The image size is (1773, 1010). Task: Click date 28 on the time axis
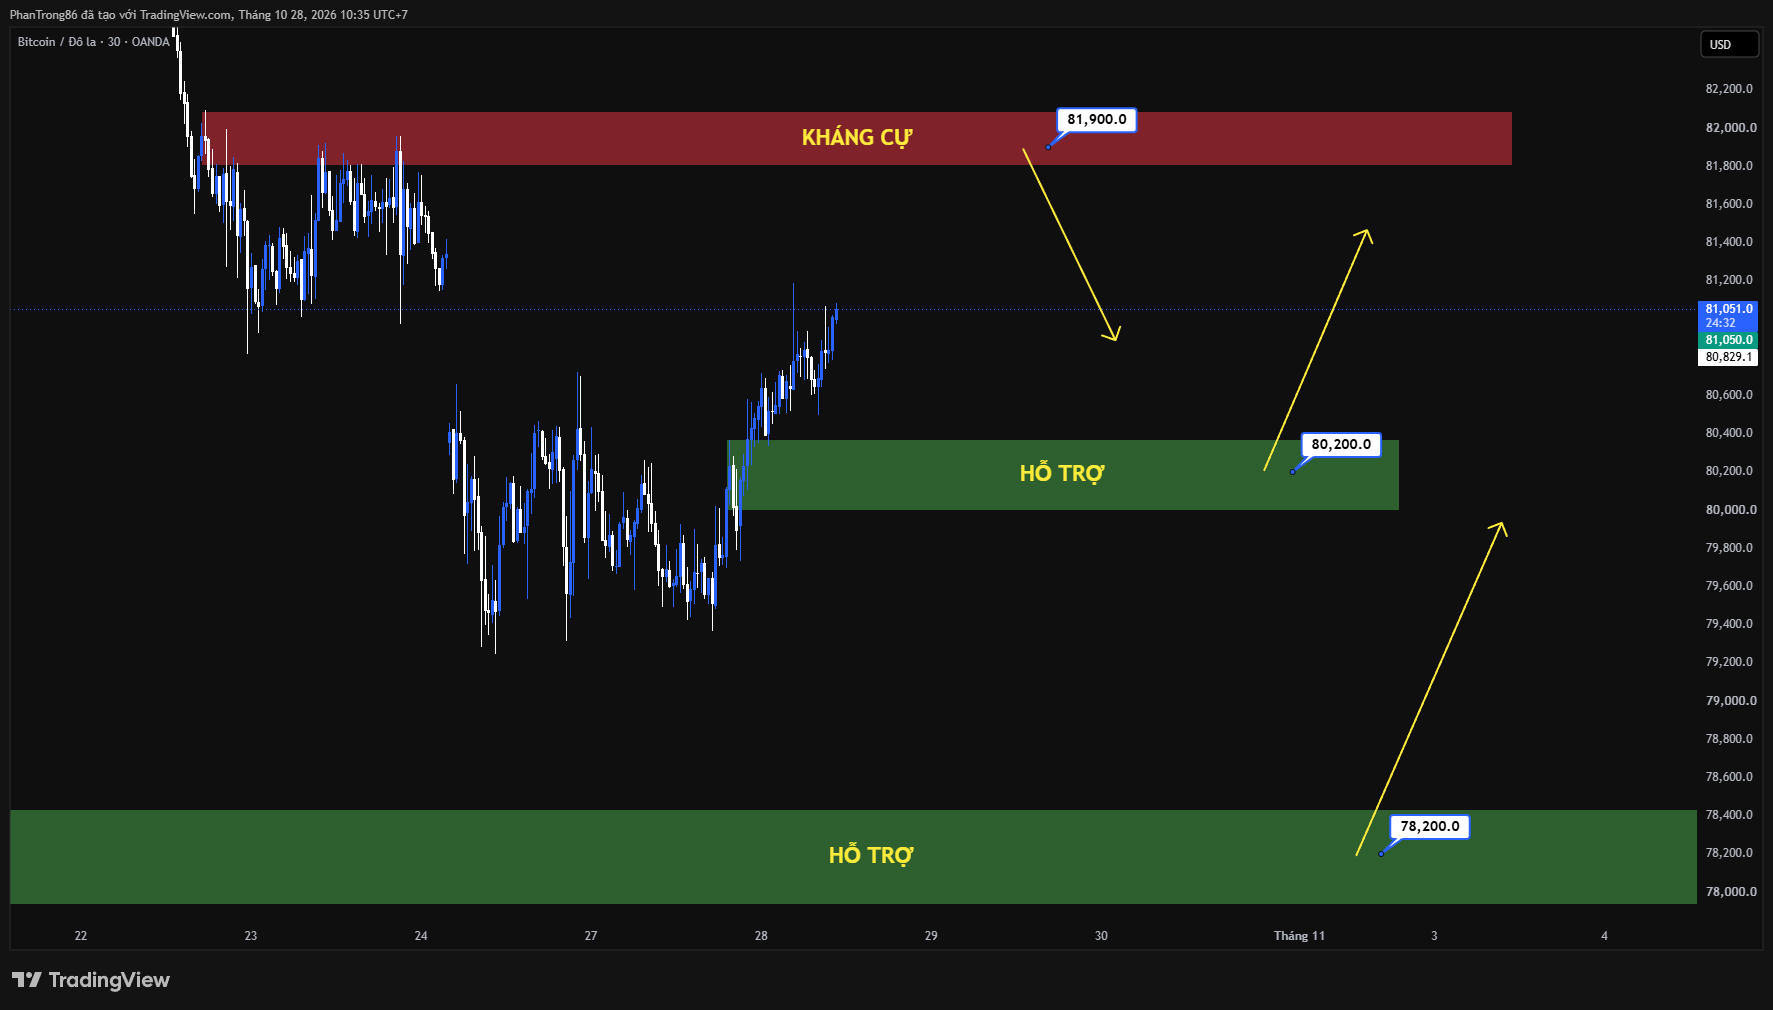(x=761, y=936)
